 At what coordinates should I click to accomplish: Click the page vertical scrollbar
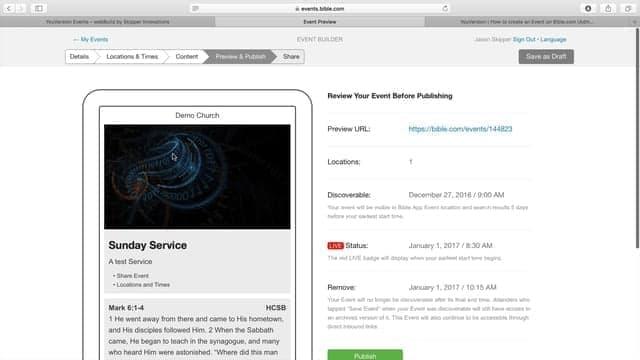tap(637, 138)
